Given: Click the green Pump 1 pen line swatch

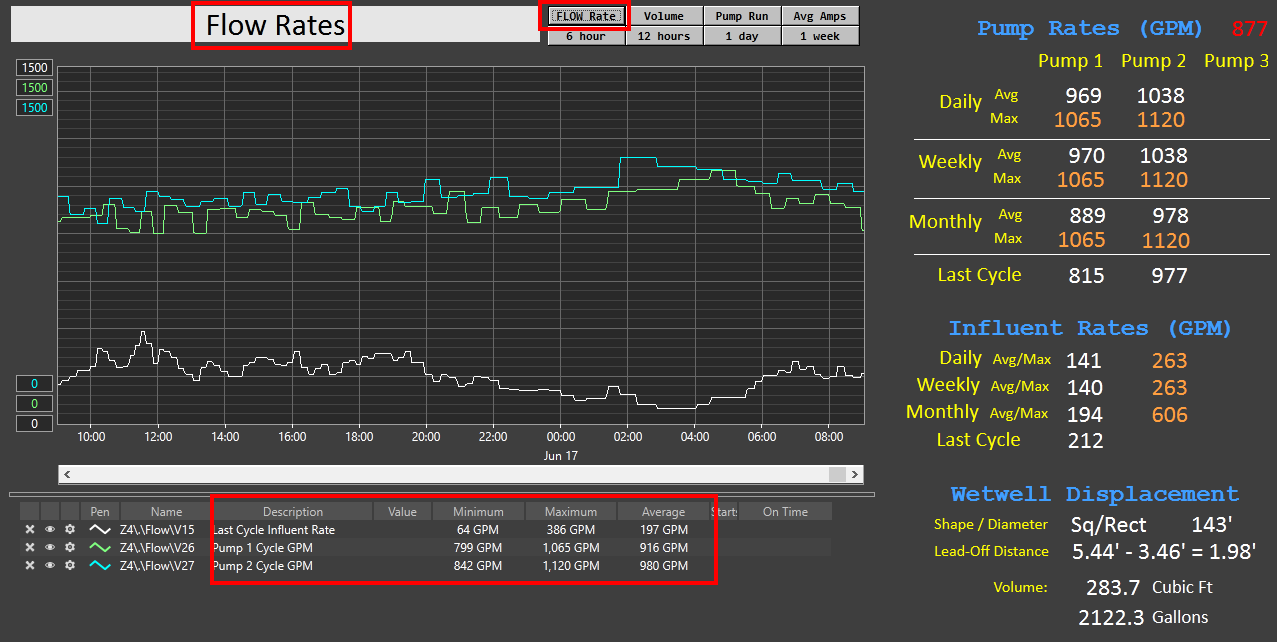Looking at the screenshot, I should pos(100,548).
